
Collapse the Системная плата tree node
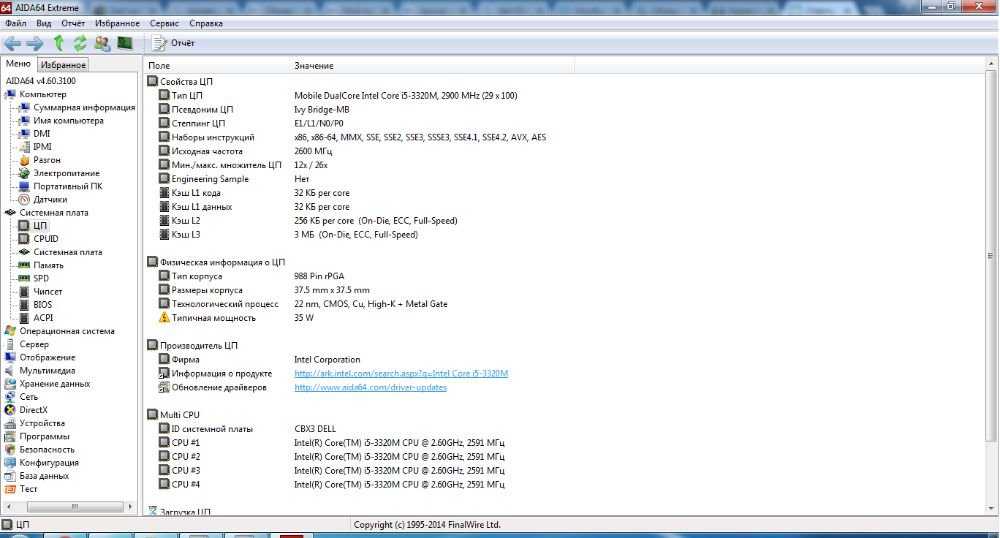54,212
